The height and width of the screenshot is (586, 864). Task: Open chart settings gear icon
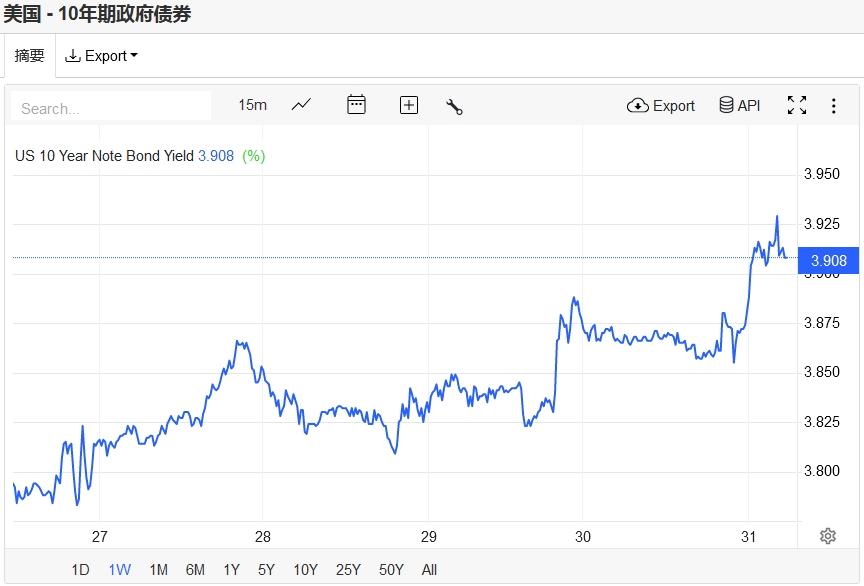click(x=828, y=536)
